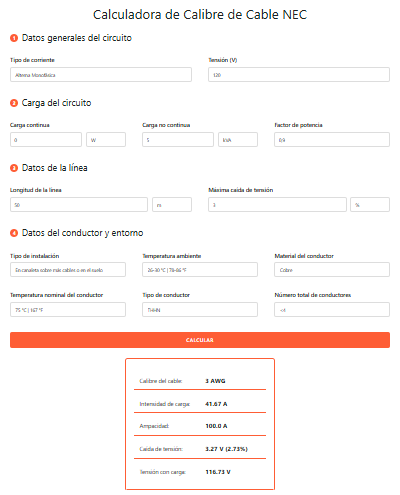Select the Temperatura ambiente dropdown
Viewport: 400px width, 495px height.
pos(200,270)
